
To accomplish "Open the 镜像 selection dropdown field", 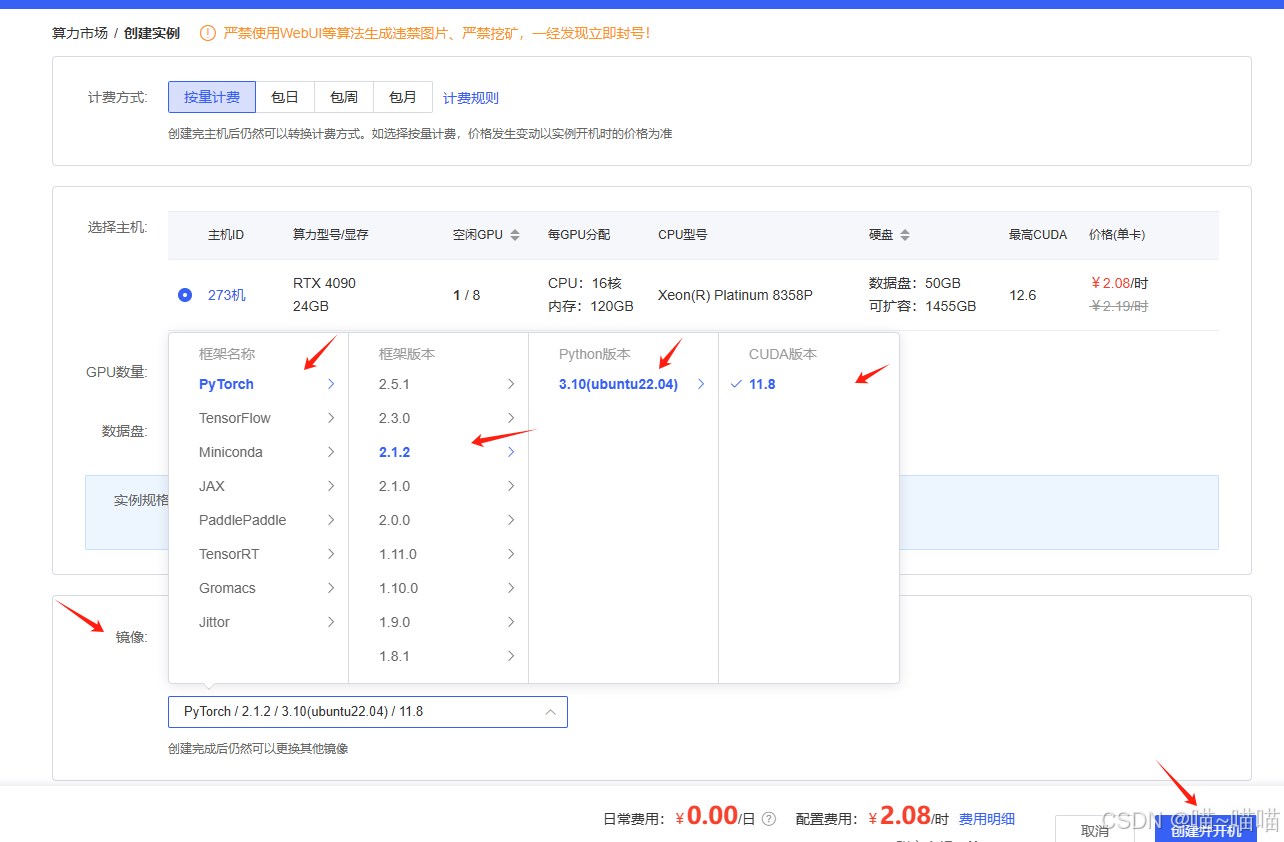I will coord(368,712).
